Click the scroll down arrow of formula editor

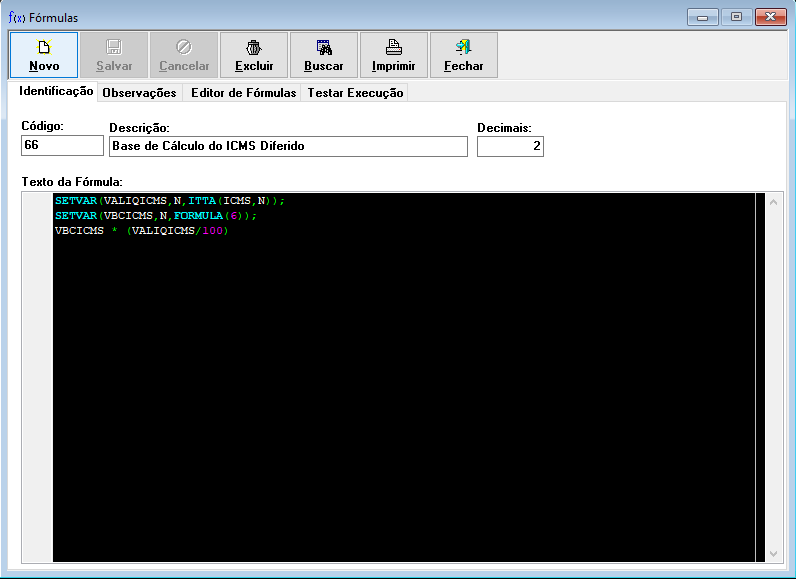(x=772, y=553)
